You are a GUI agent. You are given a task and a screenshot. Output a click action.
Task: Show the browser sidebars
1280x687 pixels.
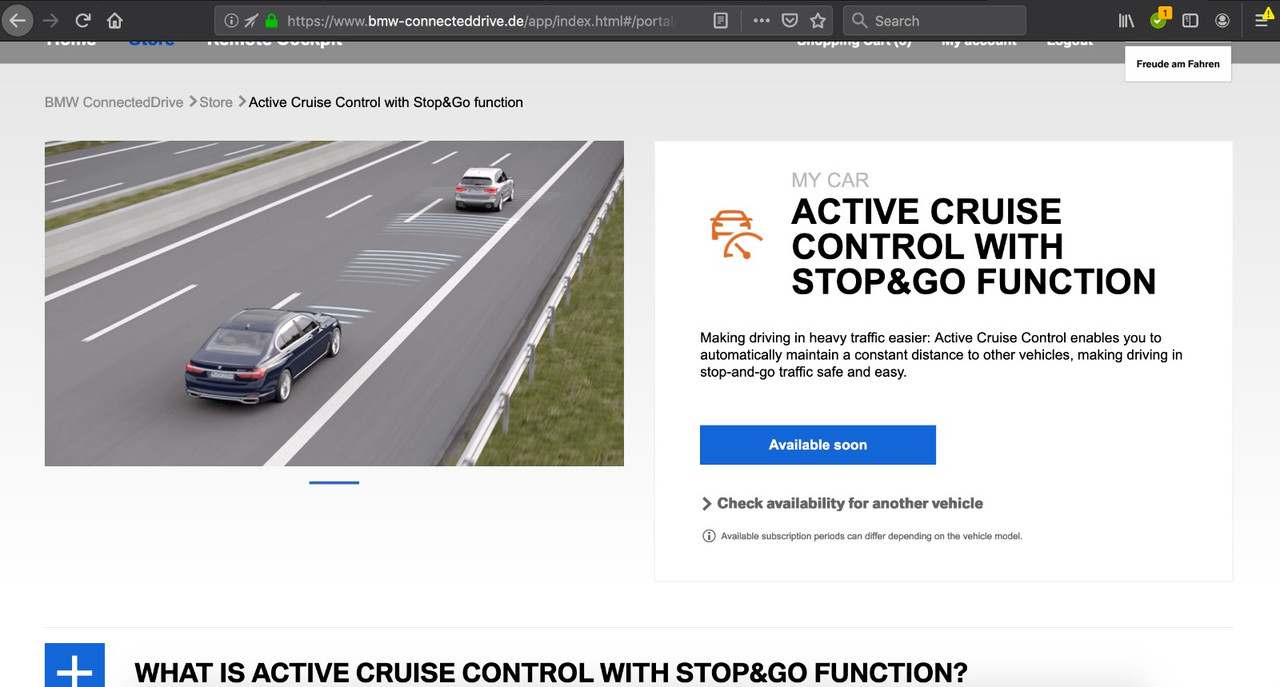pos(1190,20)
